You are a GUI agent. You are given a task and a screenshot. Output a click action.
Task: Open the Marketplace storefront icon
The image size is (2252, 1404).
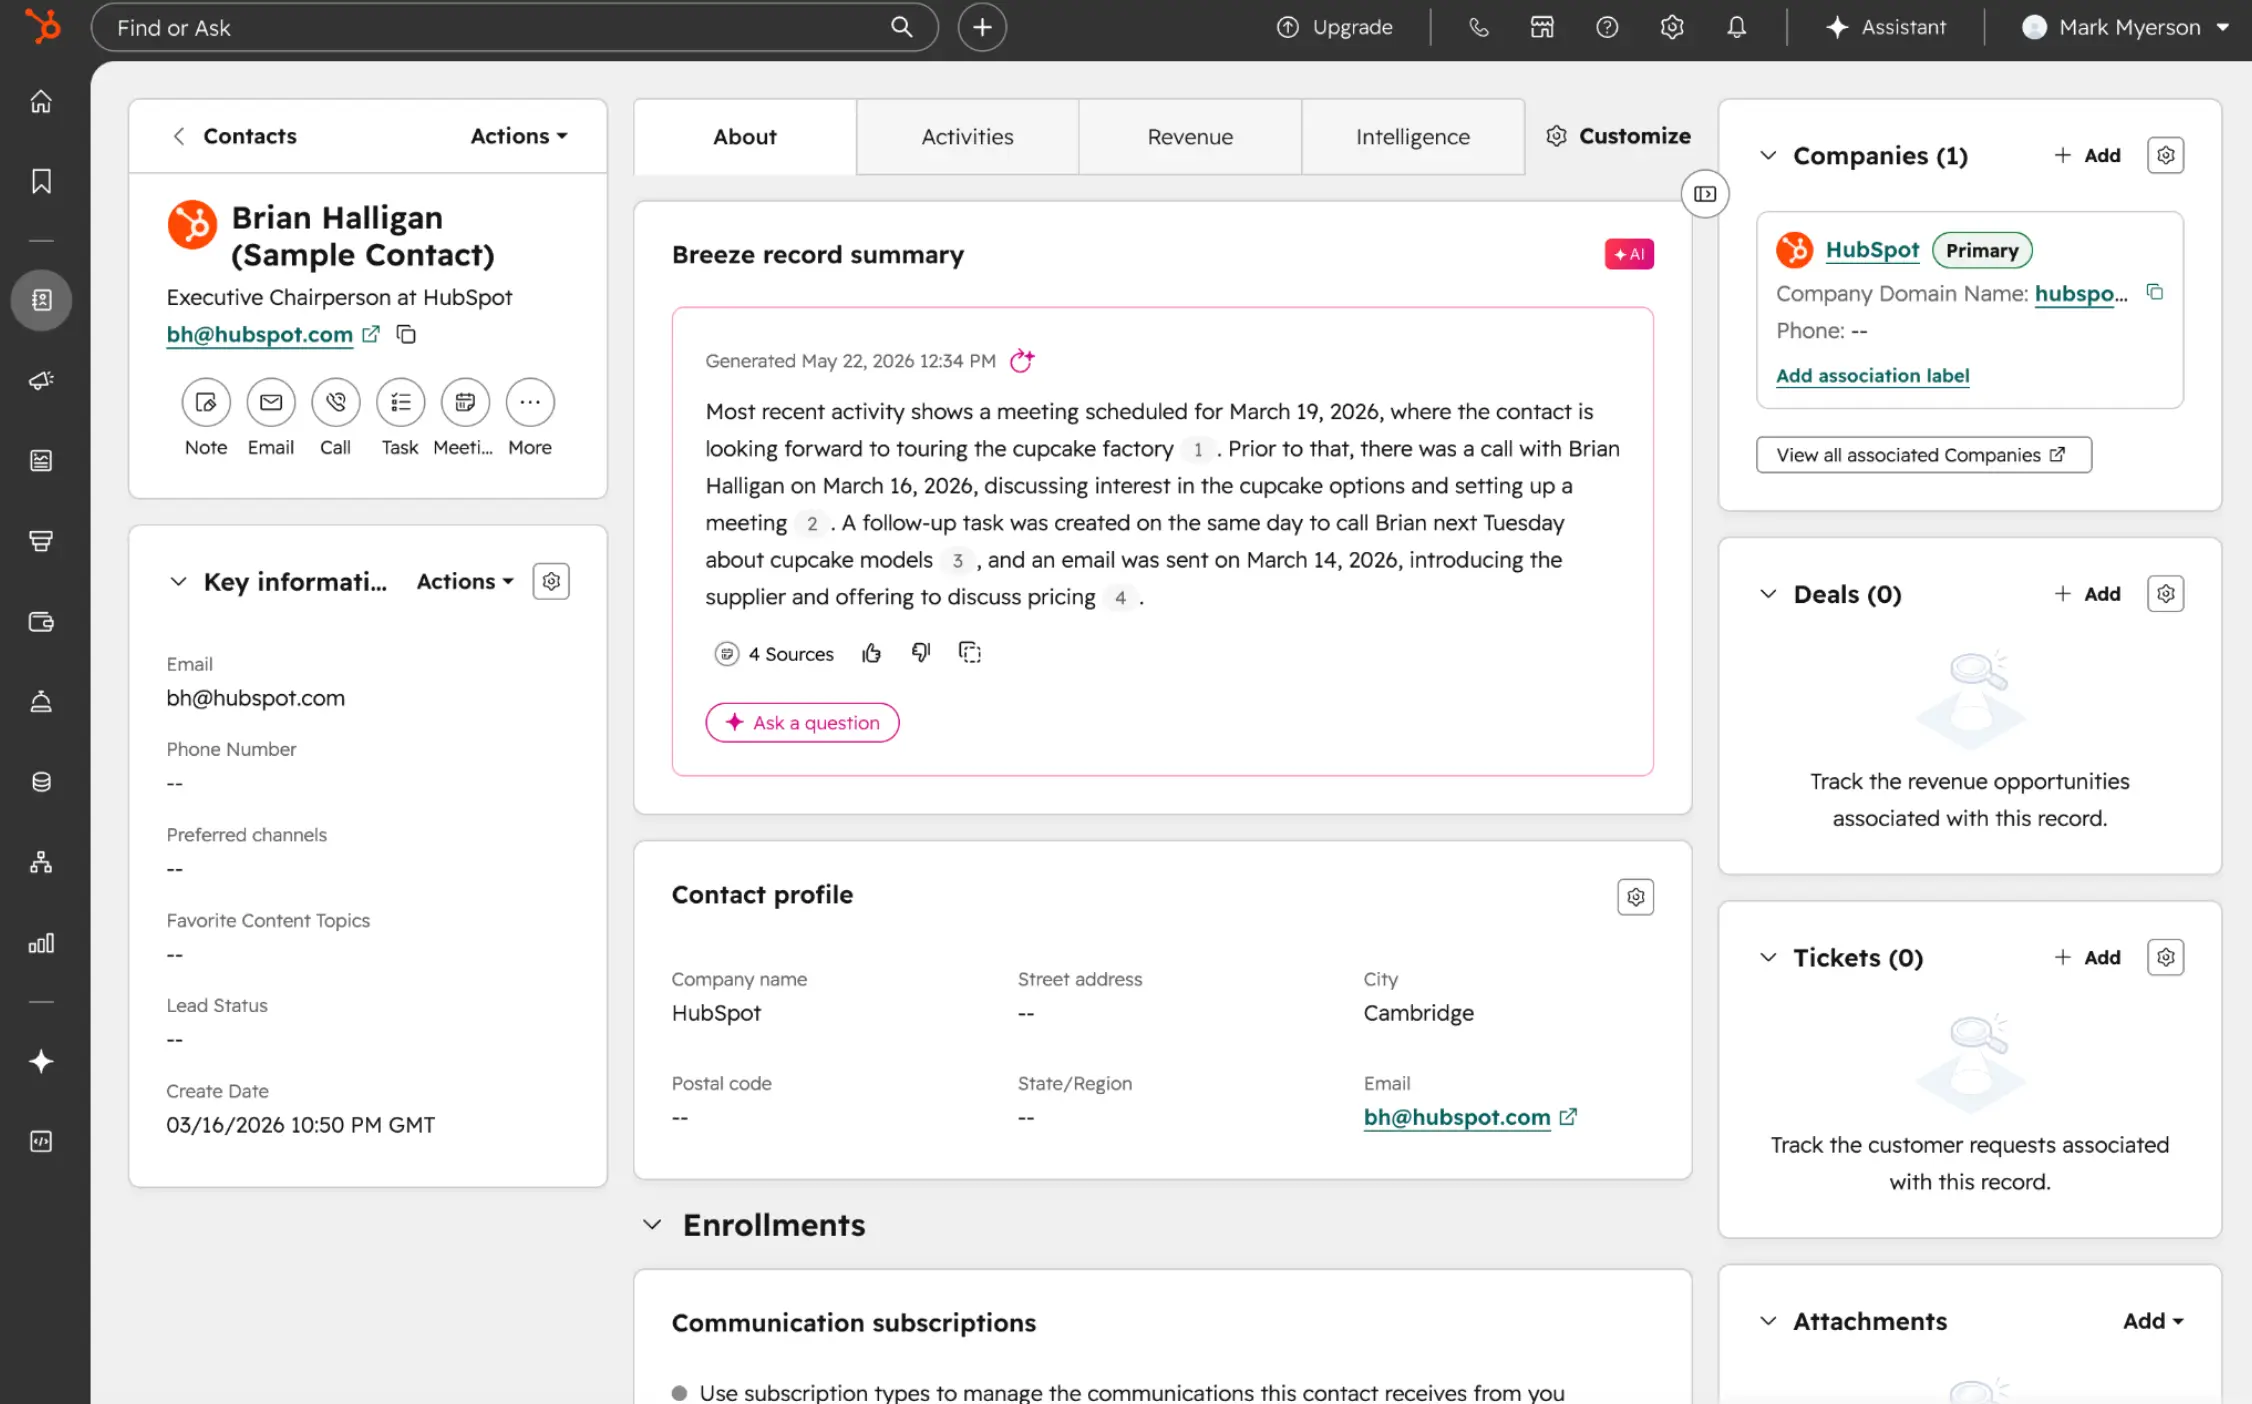tap(1542, 27)
